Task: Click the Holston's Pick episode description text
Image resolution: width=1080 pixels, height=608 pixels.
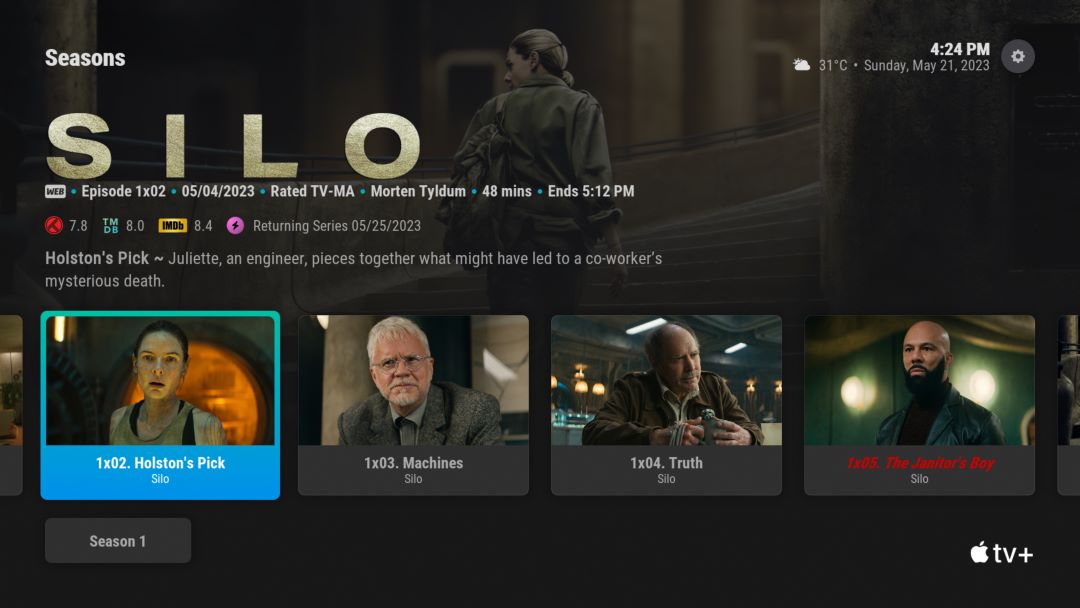Action: tap(353, 269)
